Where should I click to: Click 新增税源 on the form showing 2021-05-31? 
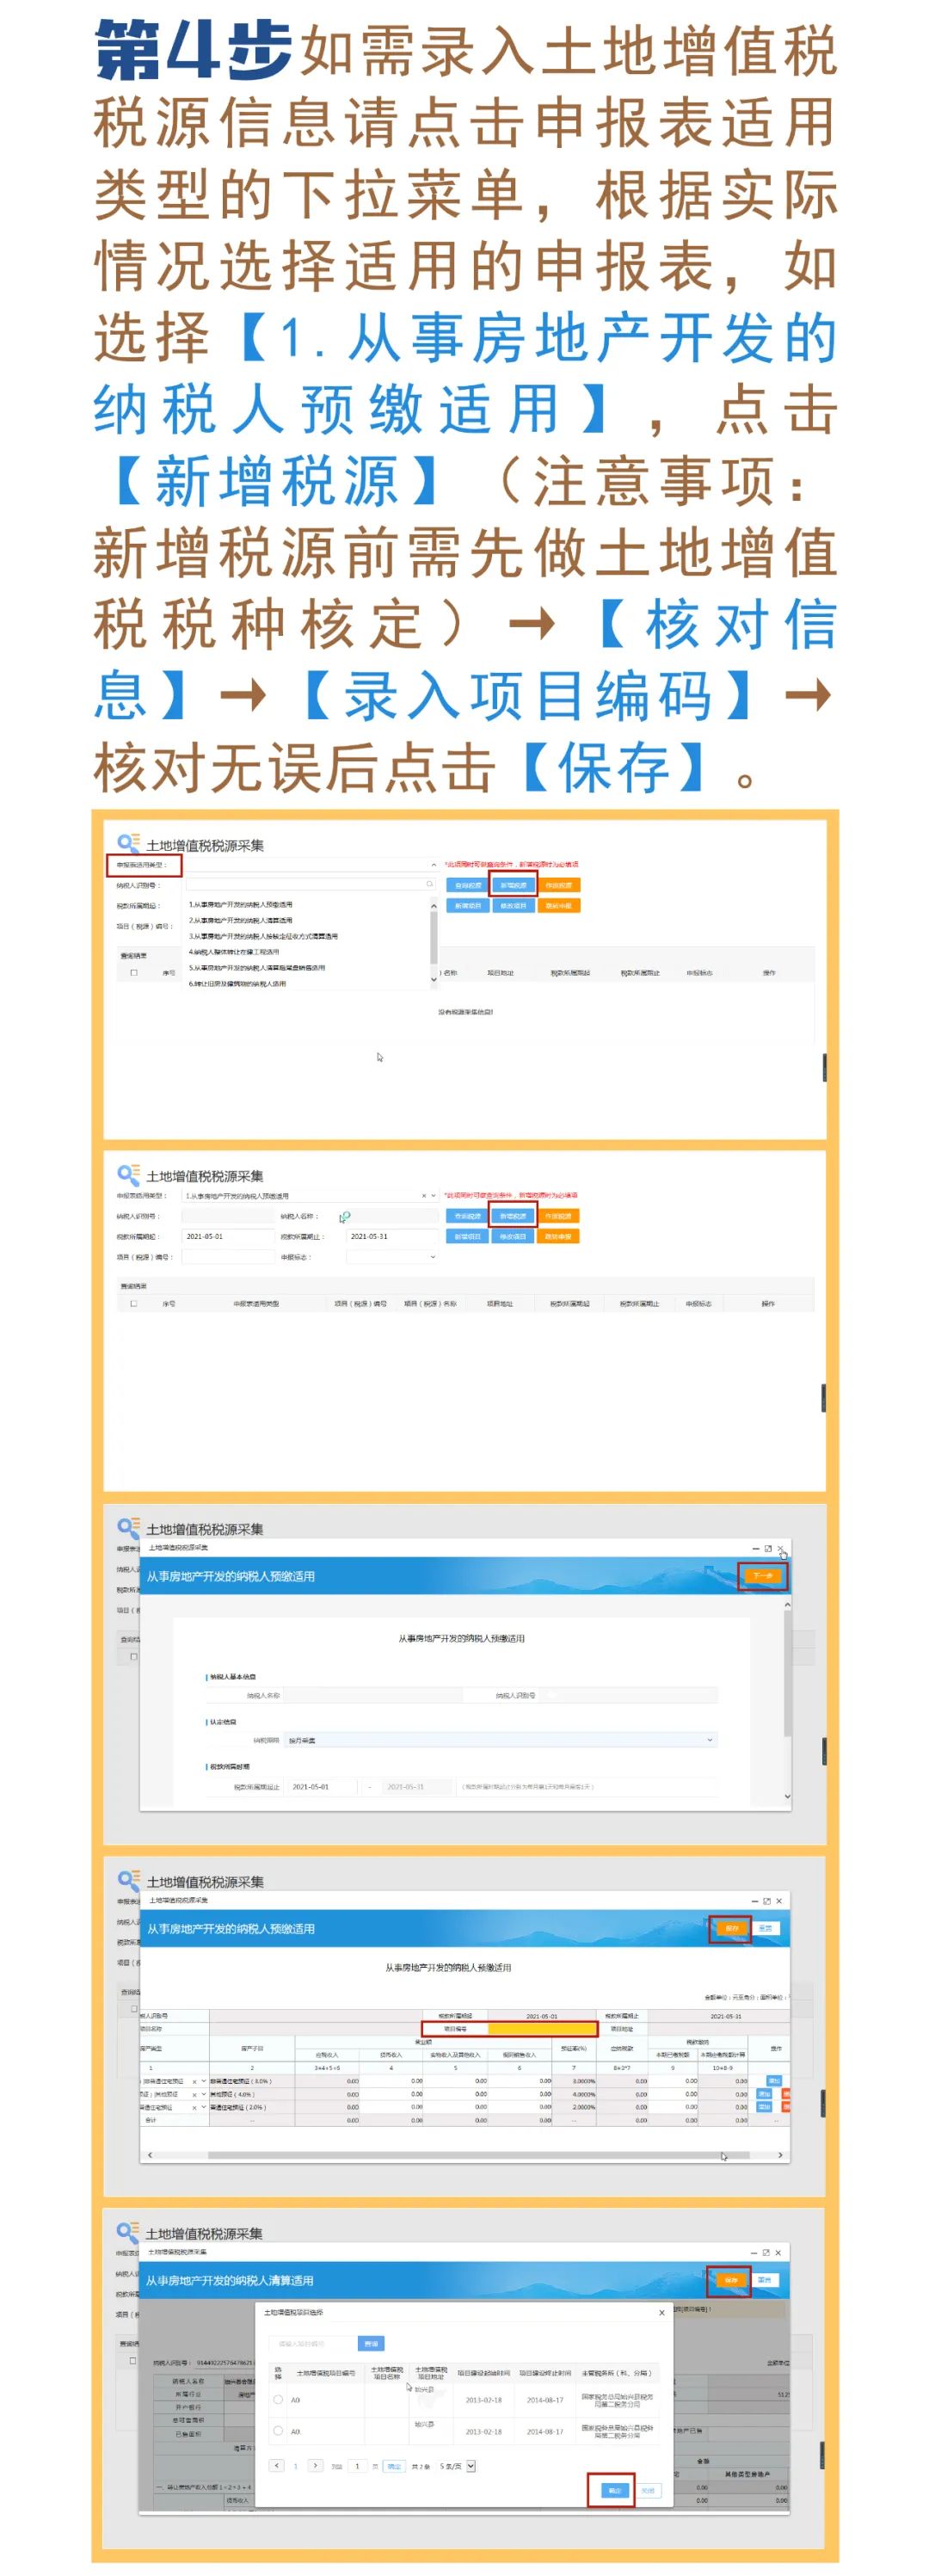(x=513, y=1216)
